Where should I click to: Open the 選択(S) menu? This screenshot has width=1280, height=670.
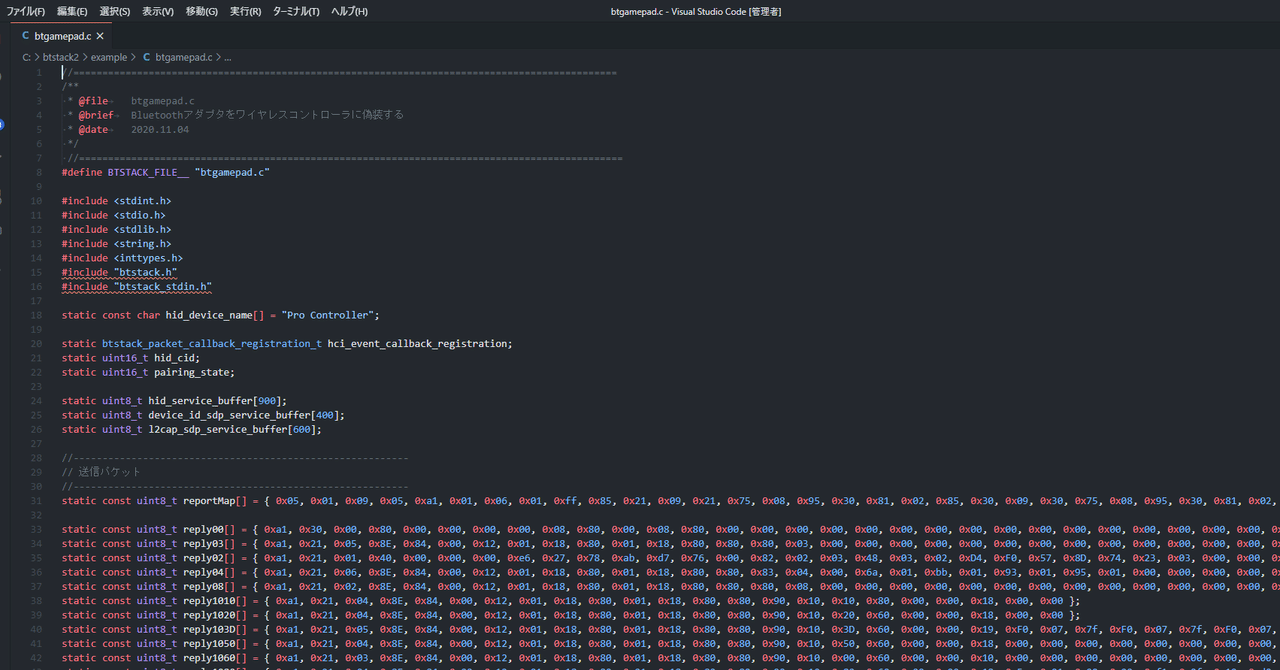[x=115, y=11]
